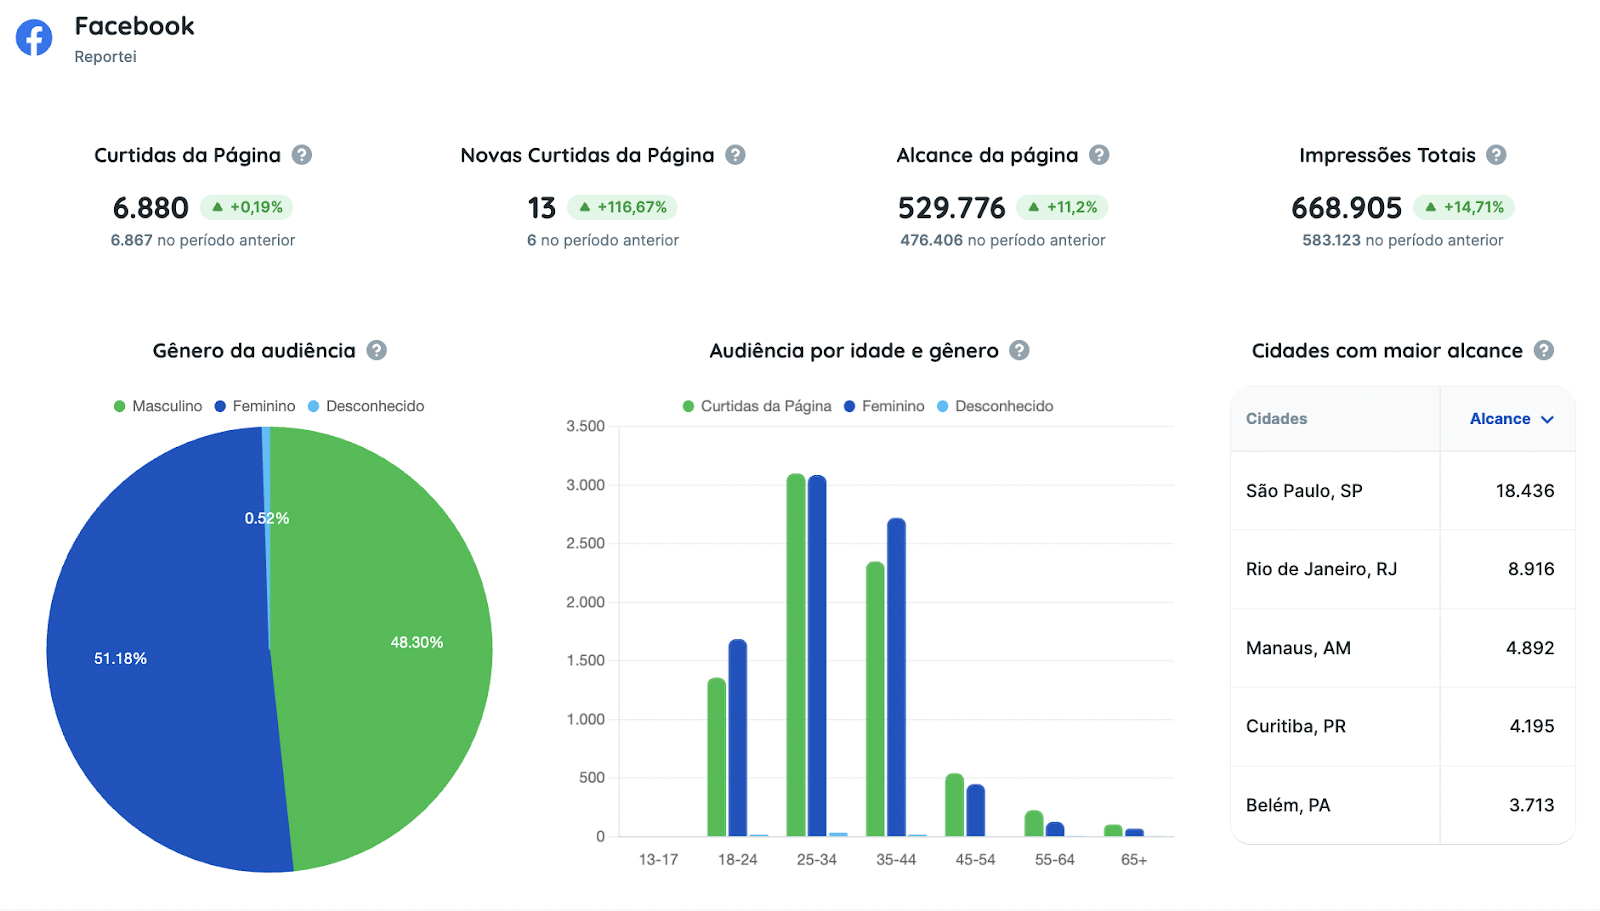This screenshot has width=1600, height=911.
Task: Click the Cidades column header
Action: (x=1276, y=419)
